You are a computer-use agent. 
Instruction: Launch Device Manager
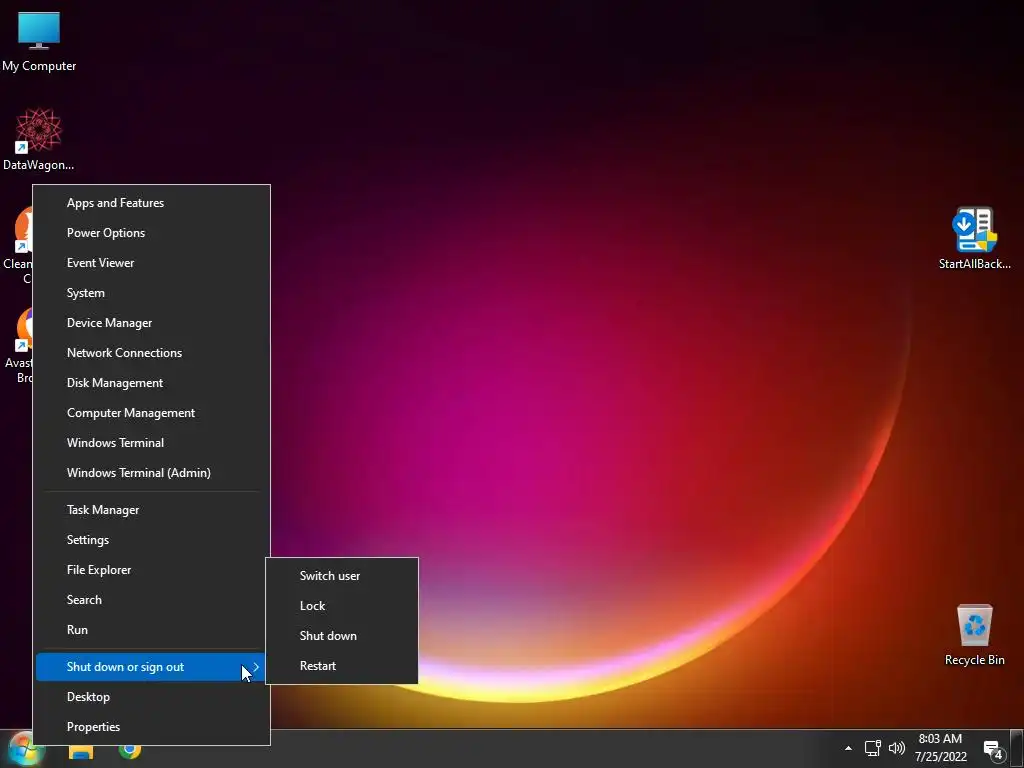[x=152, y=323]
